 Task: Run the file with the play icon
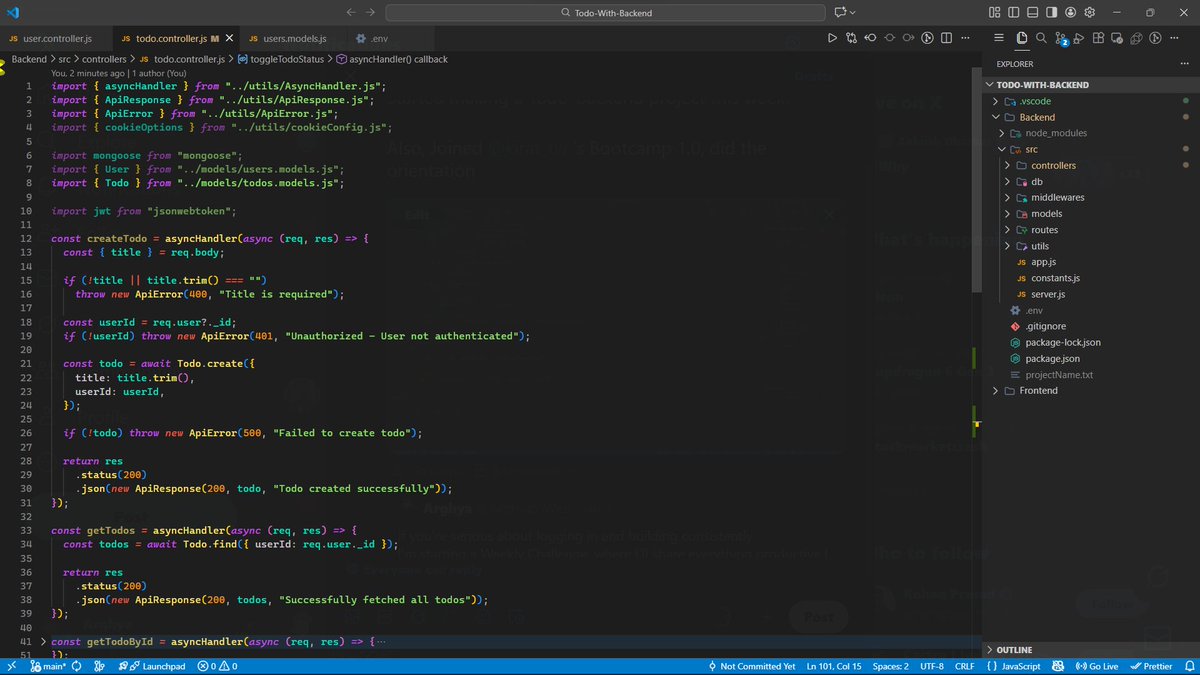click(832, 38)
